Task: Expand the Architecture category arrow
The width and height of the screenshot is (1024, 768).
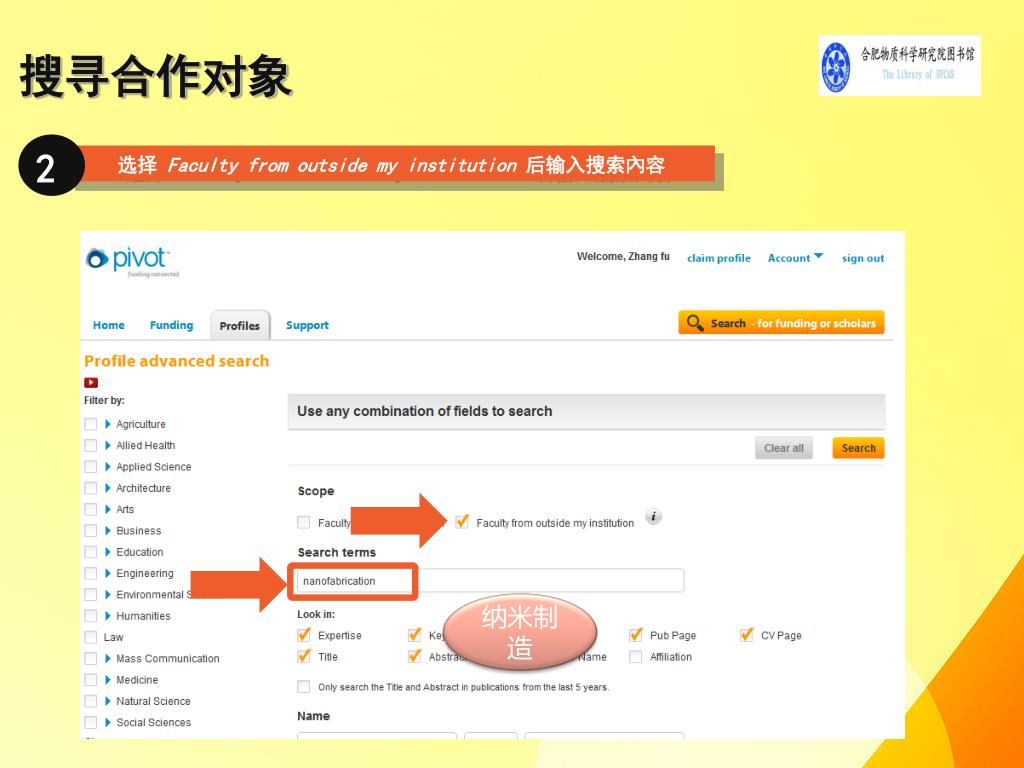Action: click(108, 488)
